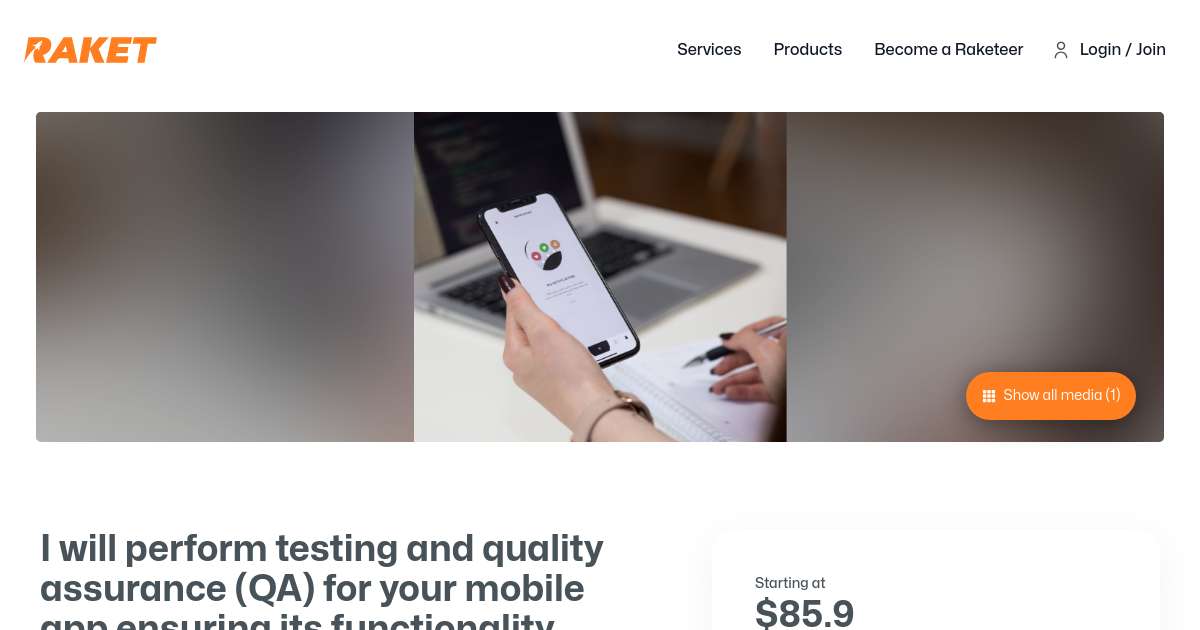Viewport: 1200px width, 630px height.
Task: Open the Services menu
Action: point(709,49)
